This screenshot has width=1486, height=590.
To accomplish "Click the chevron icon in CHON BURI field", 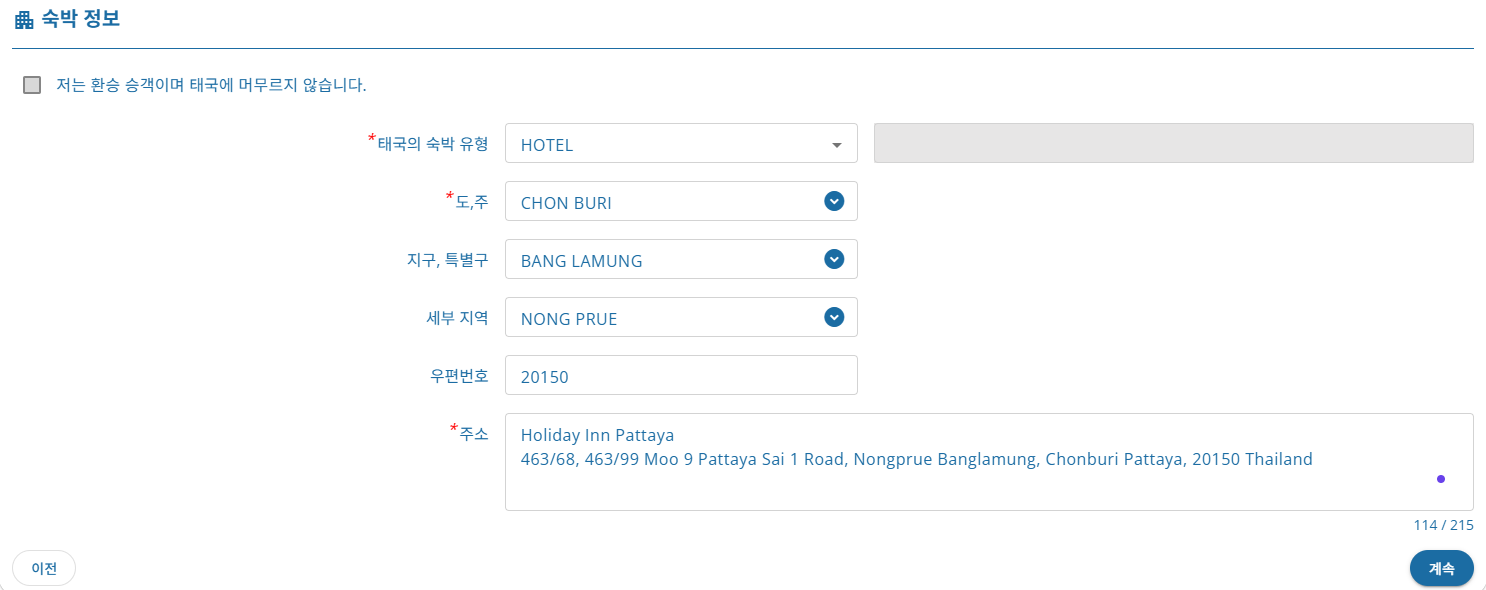I will [834, 201].
